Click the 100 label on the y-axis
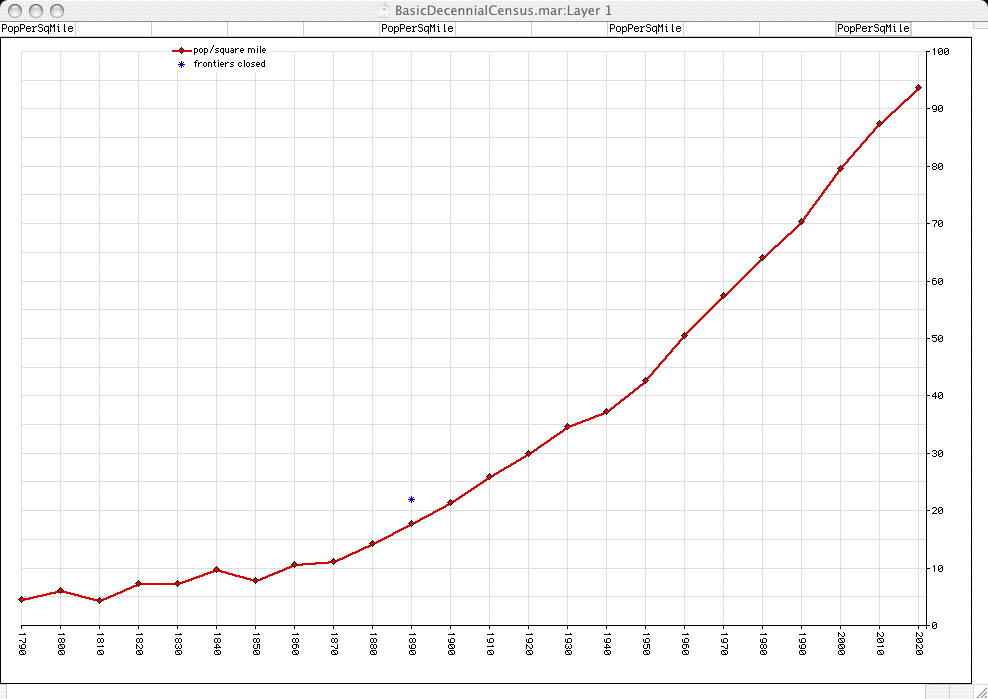Screen dimensions: 988x699 pyautogui.click(x=939, y=51)
